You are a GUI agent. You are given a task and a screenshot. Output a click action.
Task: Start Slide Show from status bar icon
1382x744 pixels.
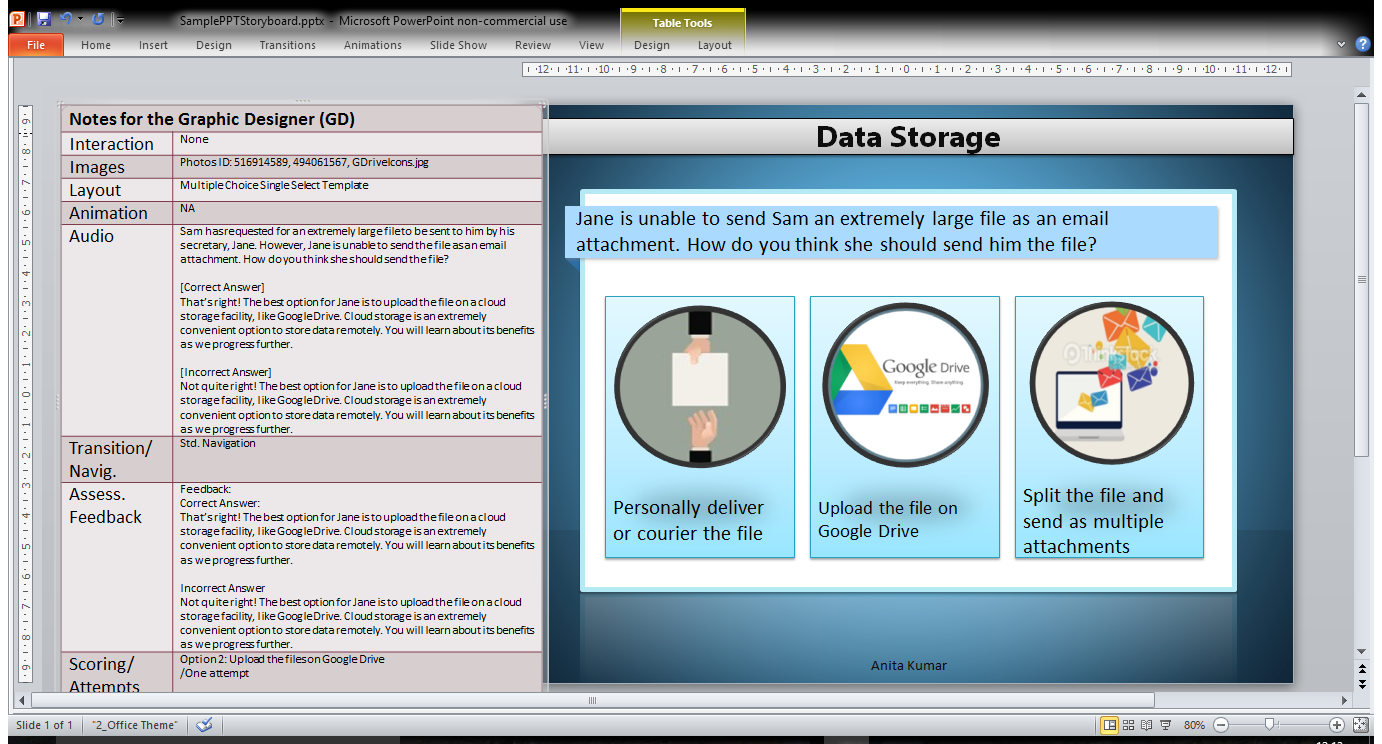(x=1165, y=725)
